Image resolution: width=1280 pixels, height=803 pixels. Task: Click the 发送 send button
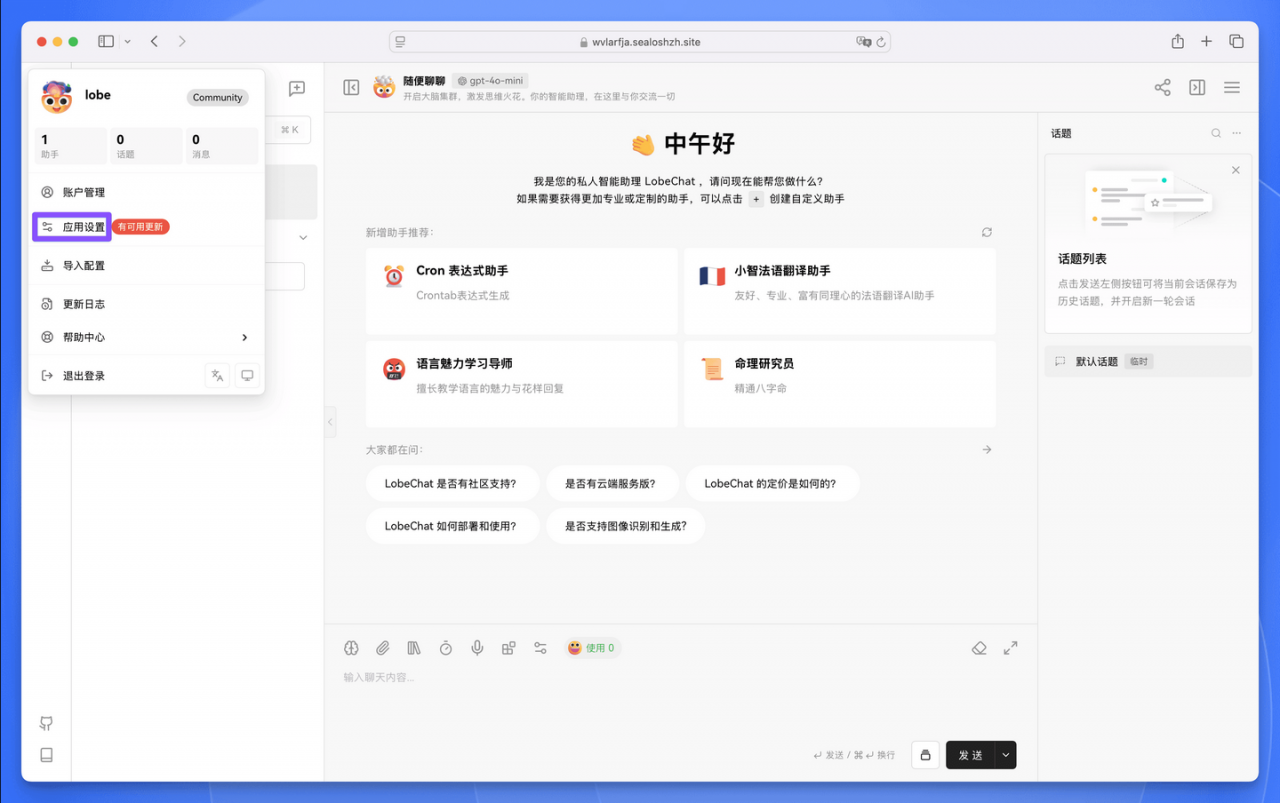click(x=970, y=755)
